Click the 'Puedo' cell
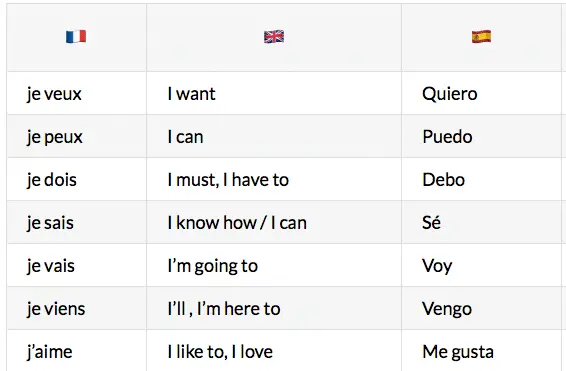The image size is (566, 371). [x=482, y=136]
